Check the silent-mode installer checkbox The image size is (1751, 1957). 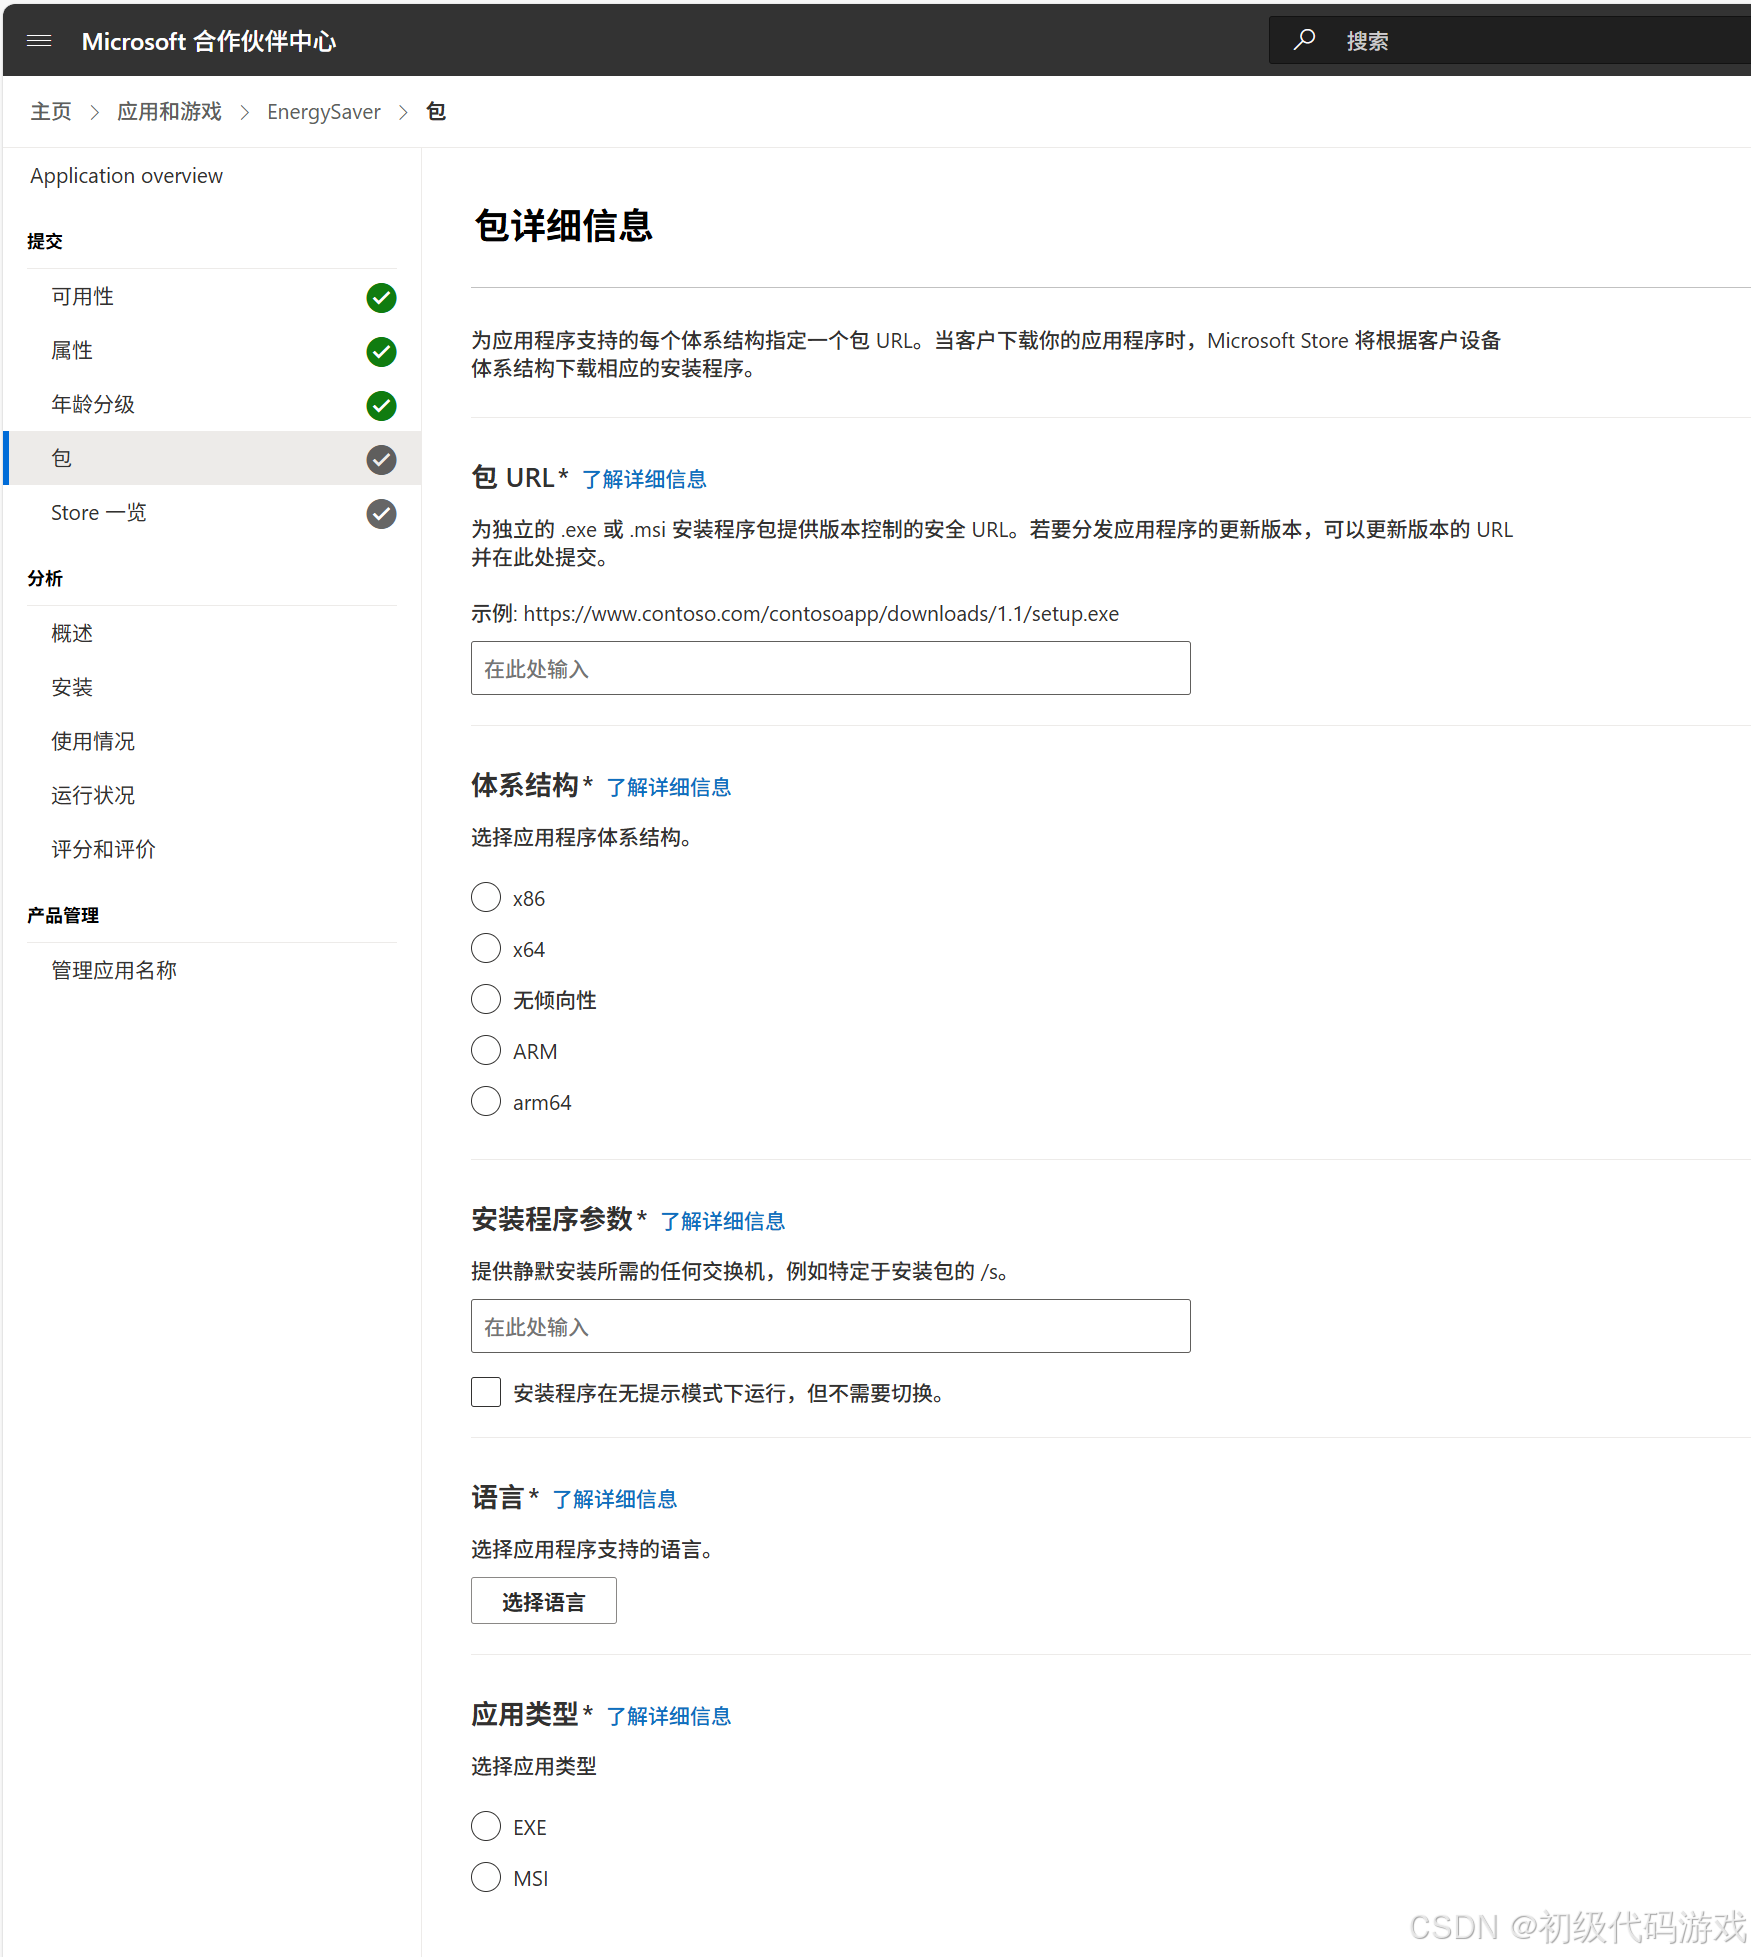486,1392
